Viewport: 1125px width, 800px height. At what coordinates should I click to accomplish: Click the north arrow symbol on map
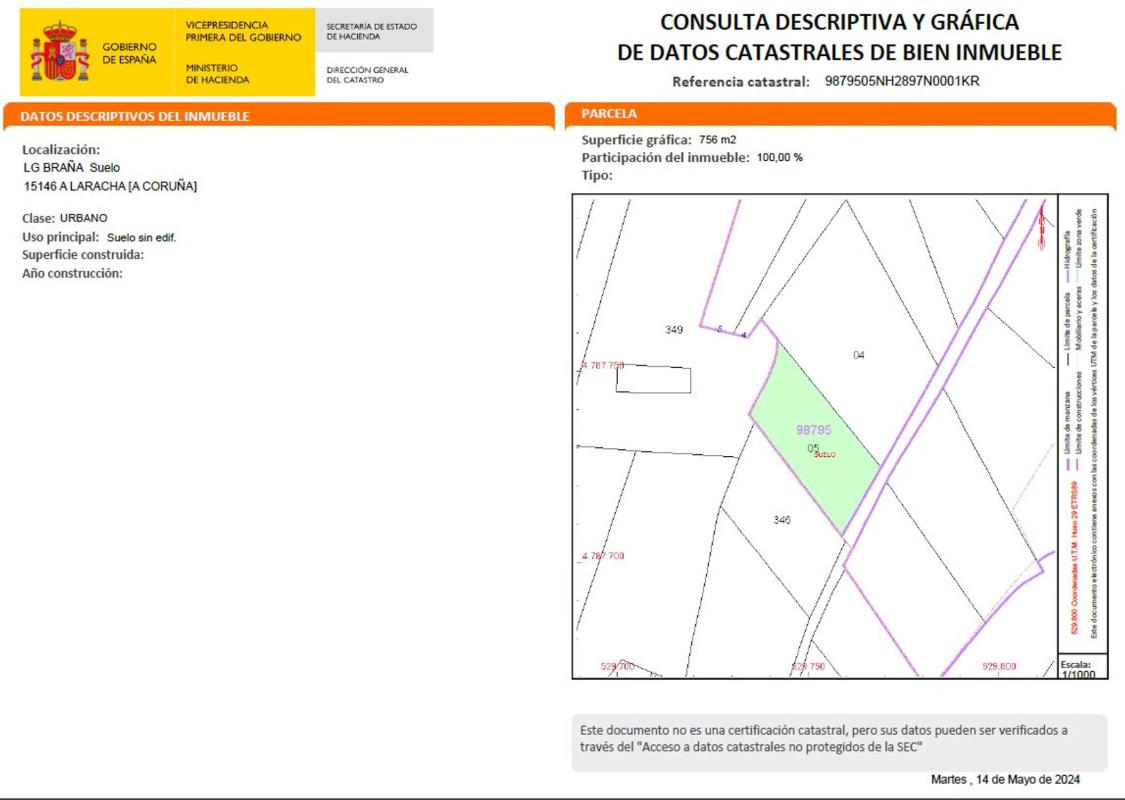click(1041, 220)
